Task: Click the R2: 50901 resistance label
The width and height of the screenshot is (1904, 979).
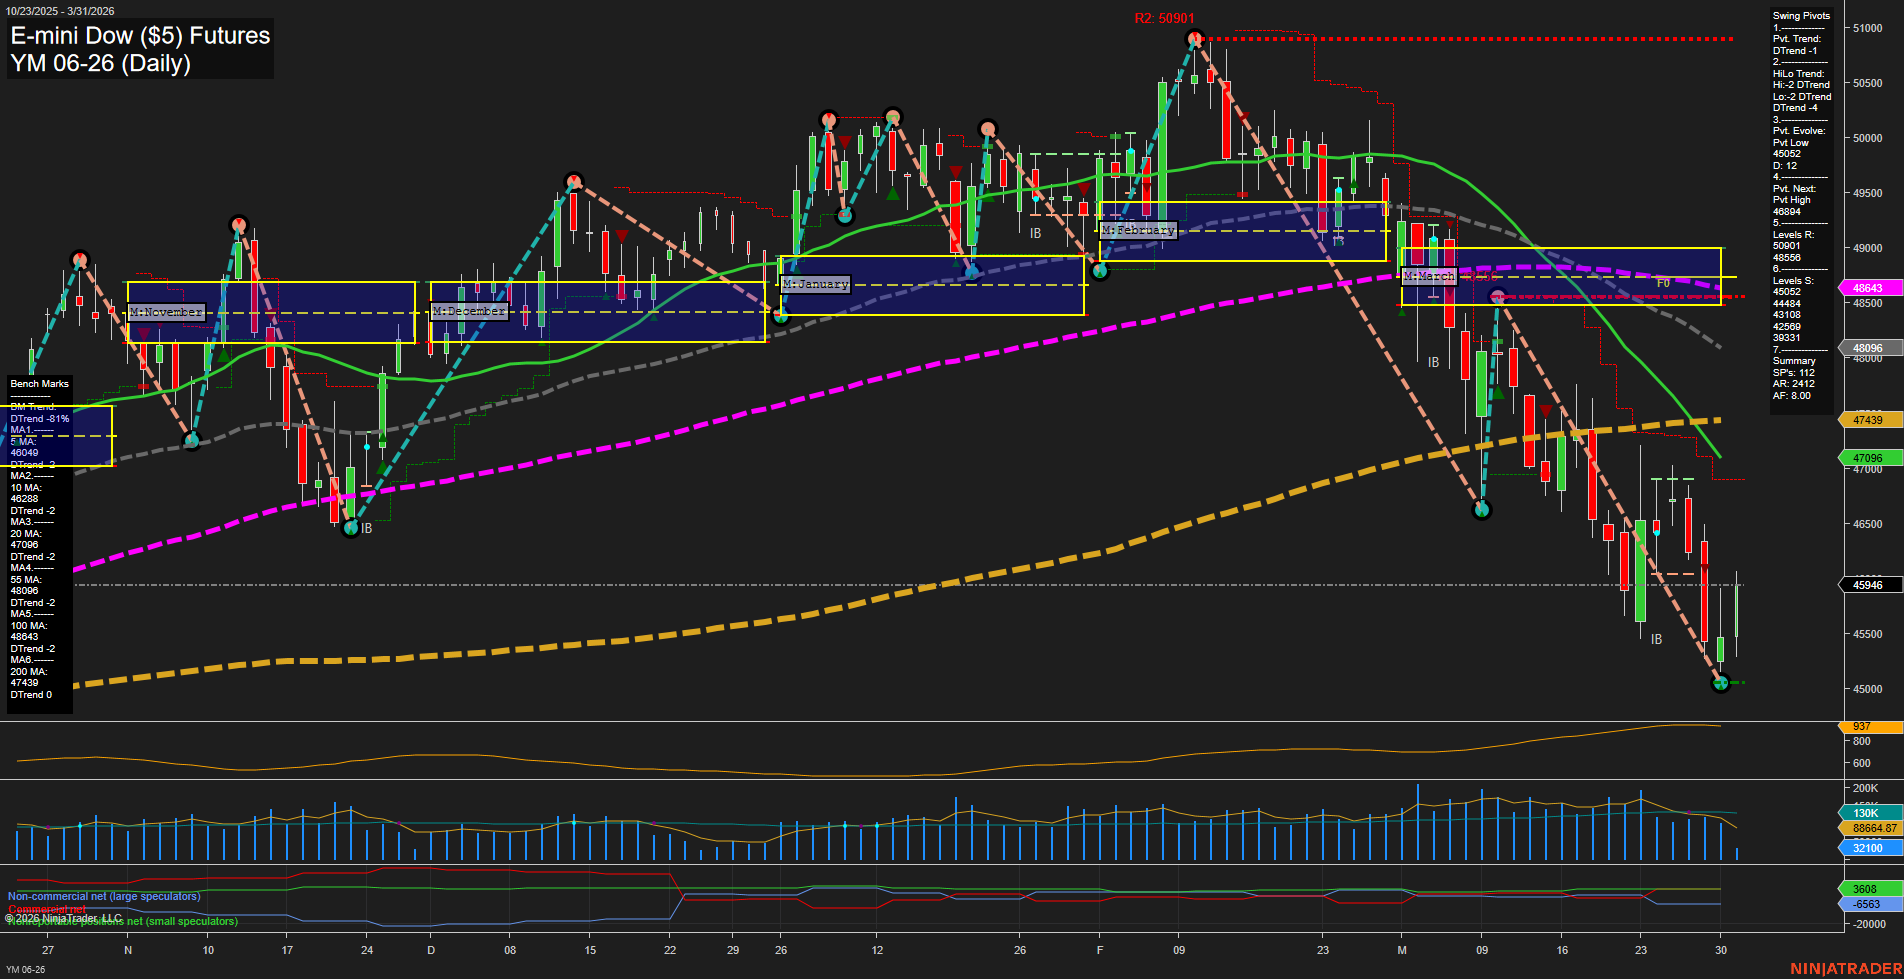Action: [1163, 17]
